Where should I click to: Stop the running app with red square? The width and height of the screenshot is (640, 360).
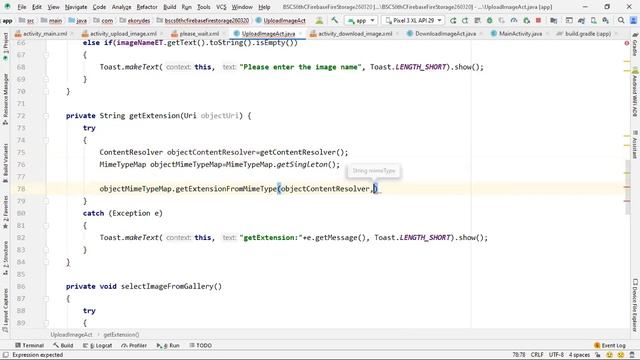[x=538, y=20]
